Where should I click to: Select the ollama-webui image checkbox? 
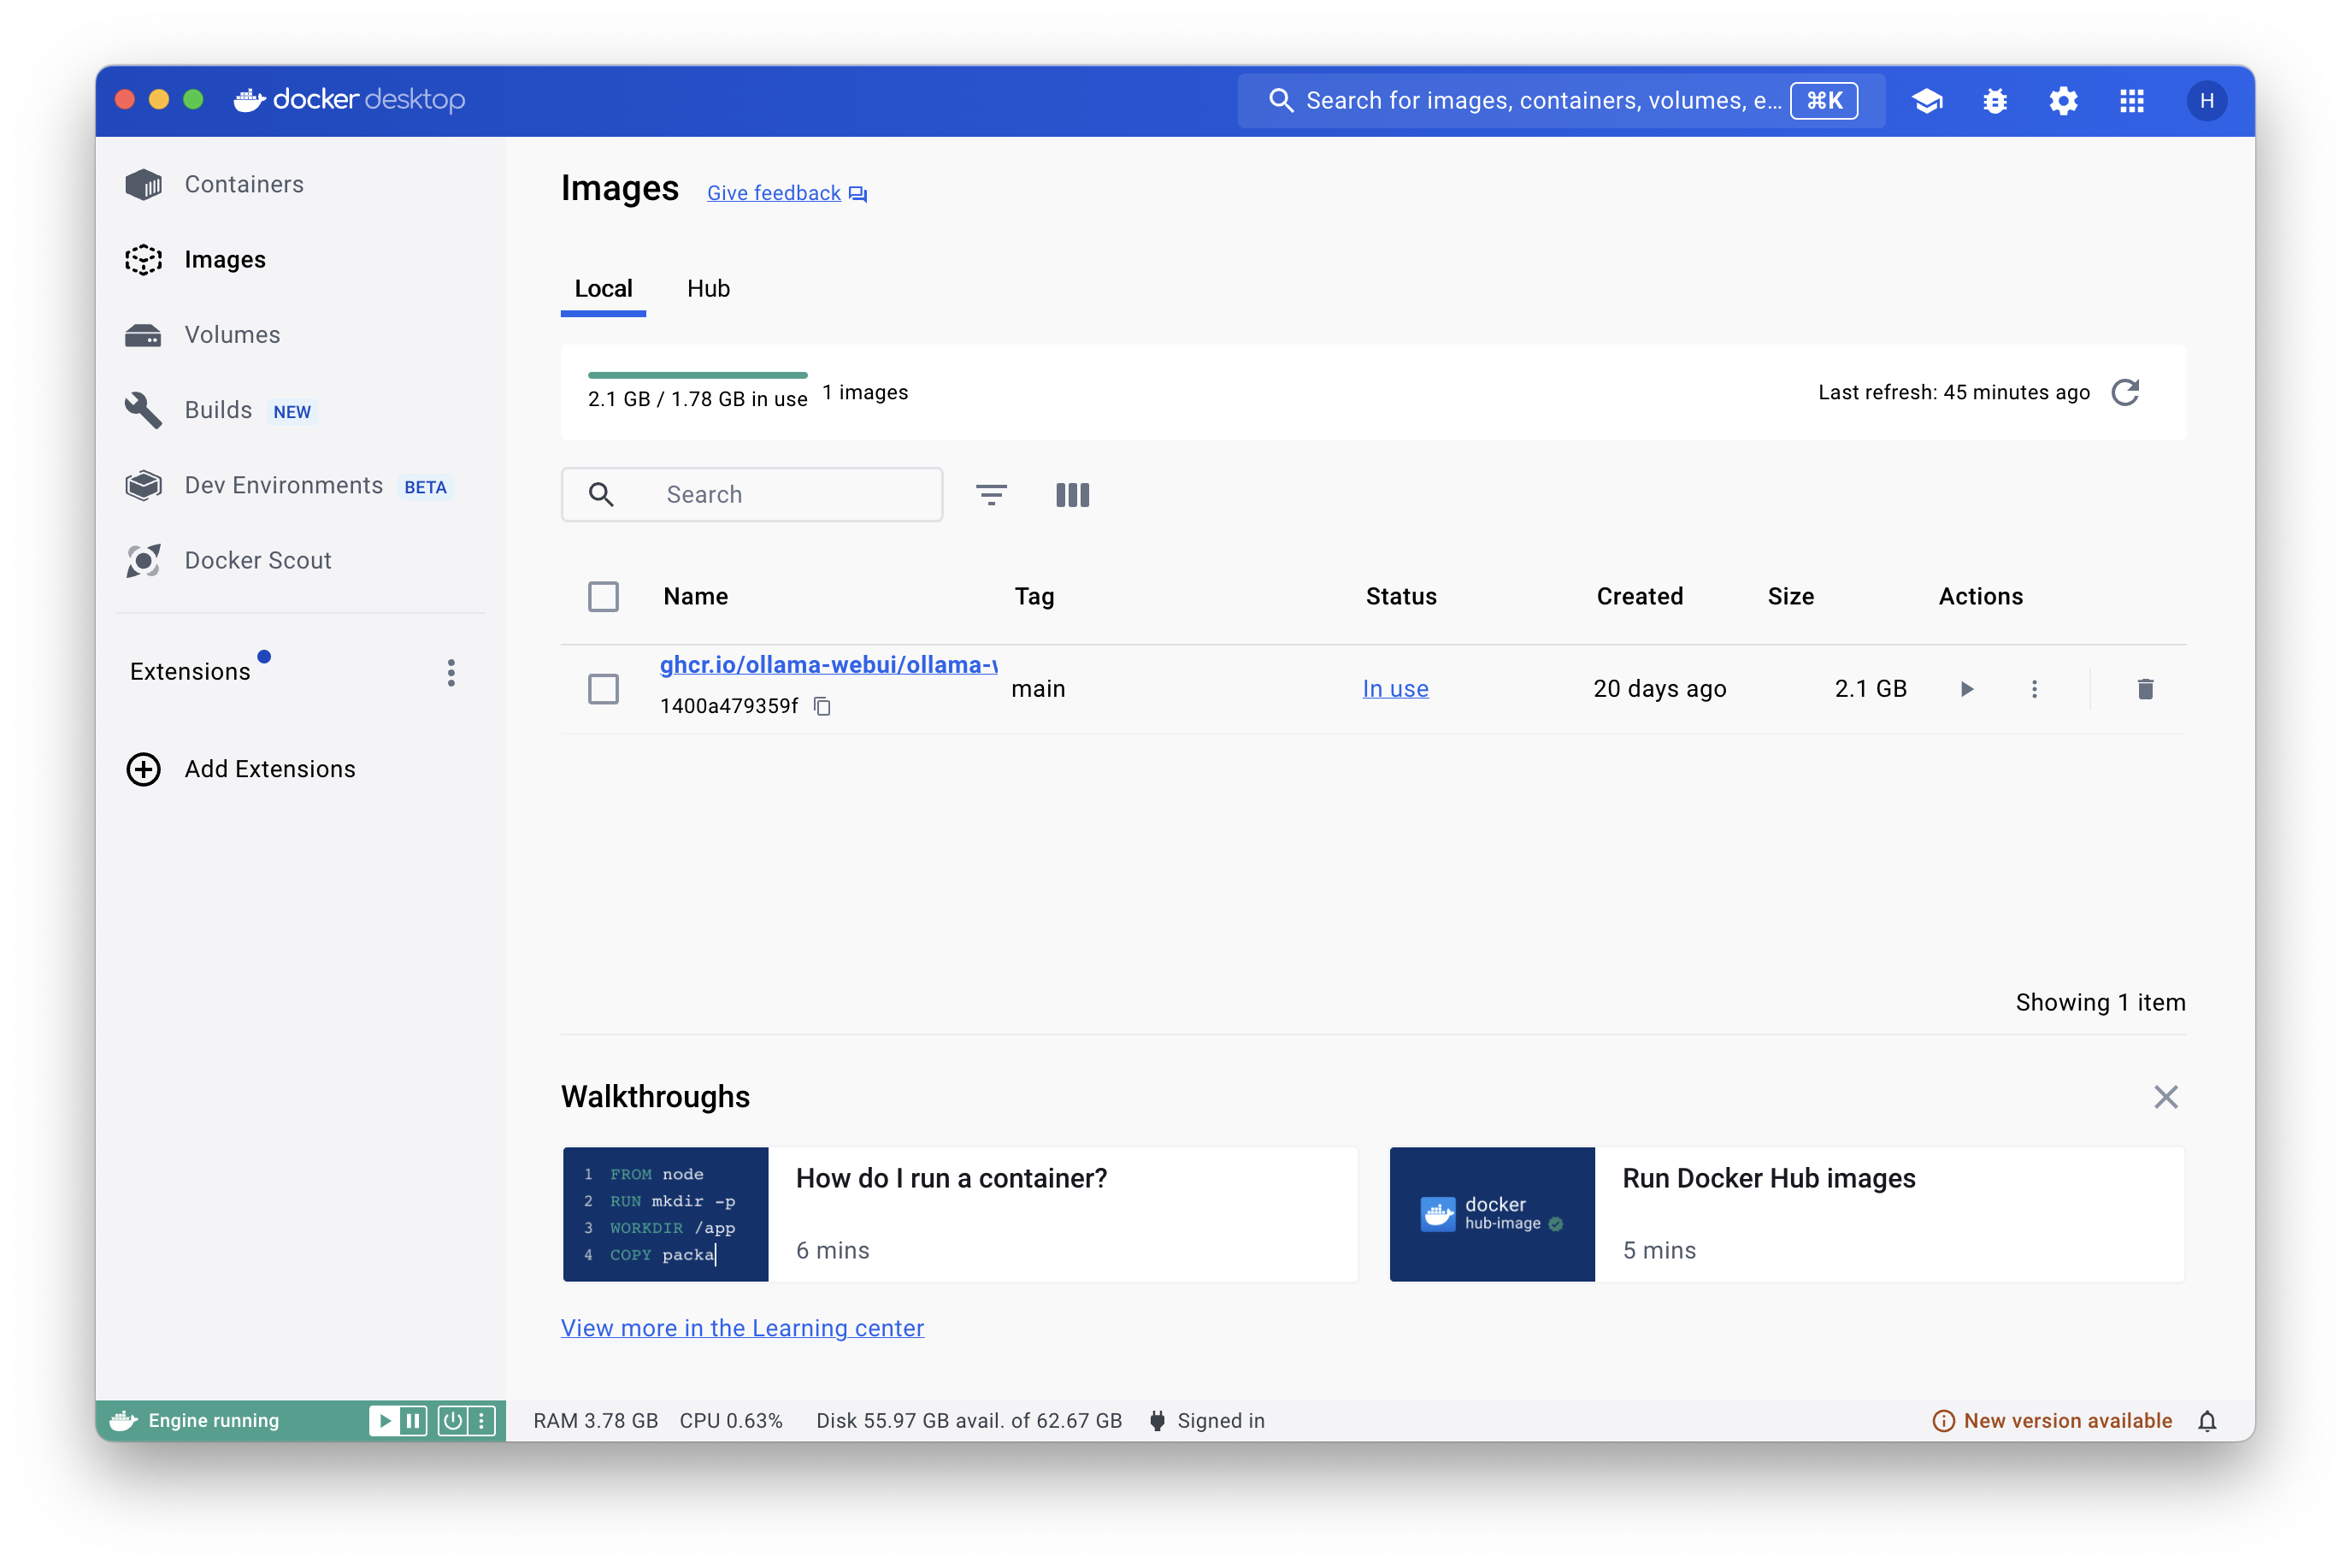pyautogui.click(x=603, y=689)
